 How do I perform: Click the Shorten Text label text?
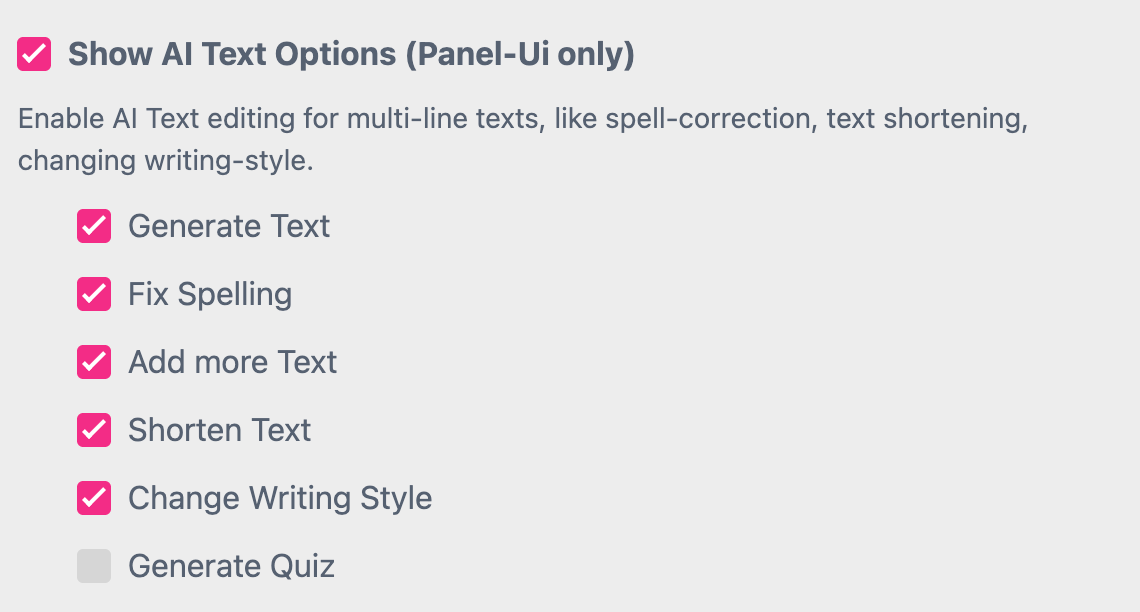[220, 430]
